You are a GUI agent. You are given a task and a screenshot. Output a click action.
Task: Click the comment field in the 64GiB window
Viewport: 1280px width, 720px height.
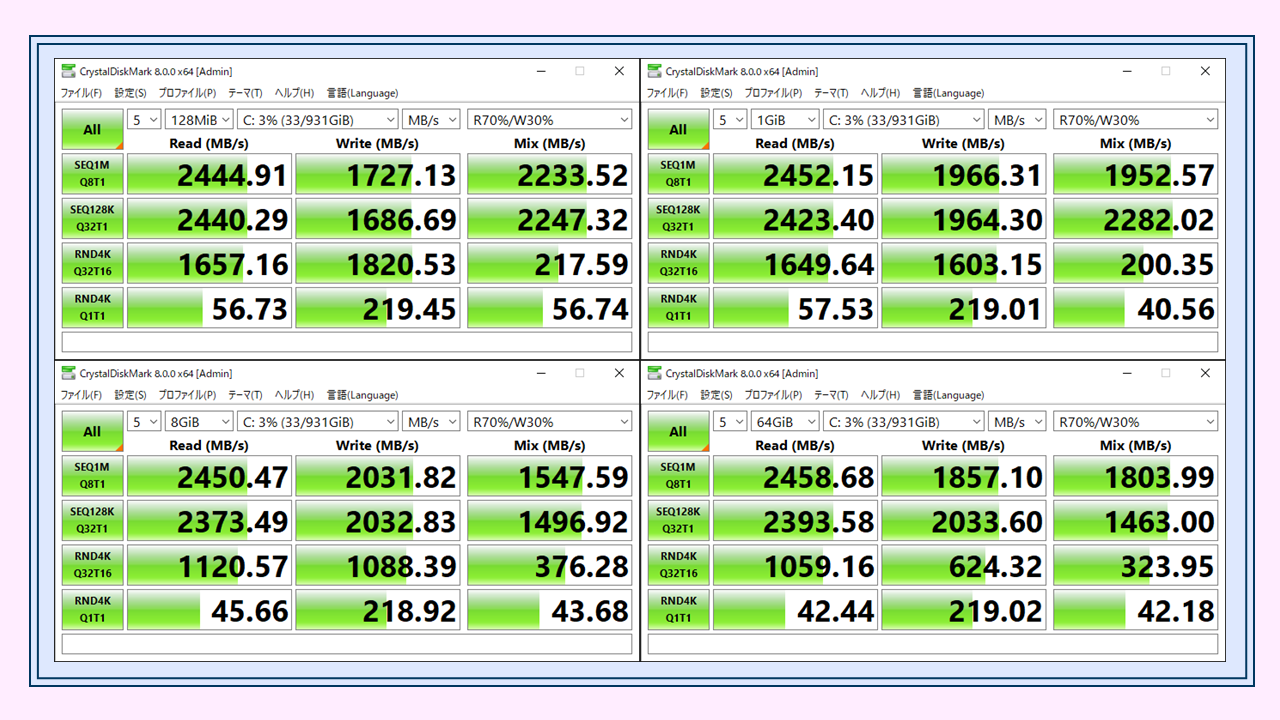click(x=933, y=644)
